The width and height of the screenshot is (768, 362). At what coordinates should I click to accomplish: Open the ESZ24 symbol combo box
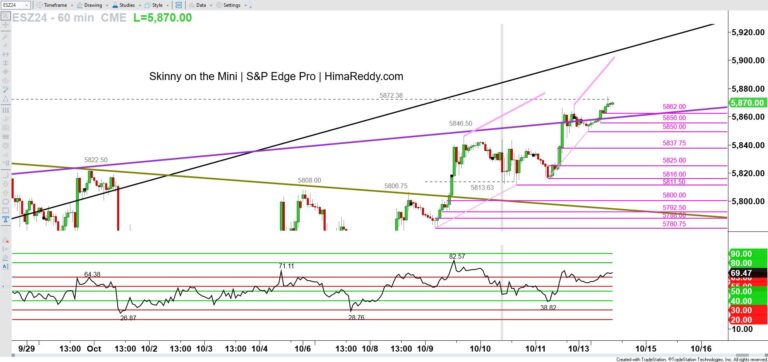[x=15, y=5]
